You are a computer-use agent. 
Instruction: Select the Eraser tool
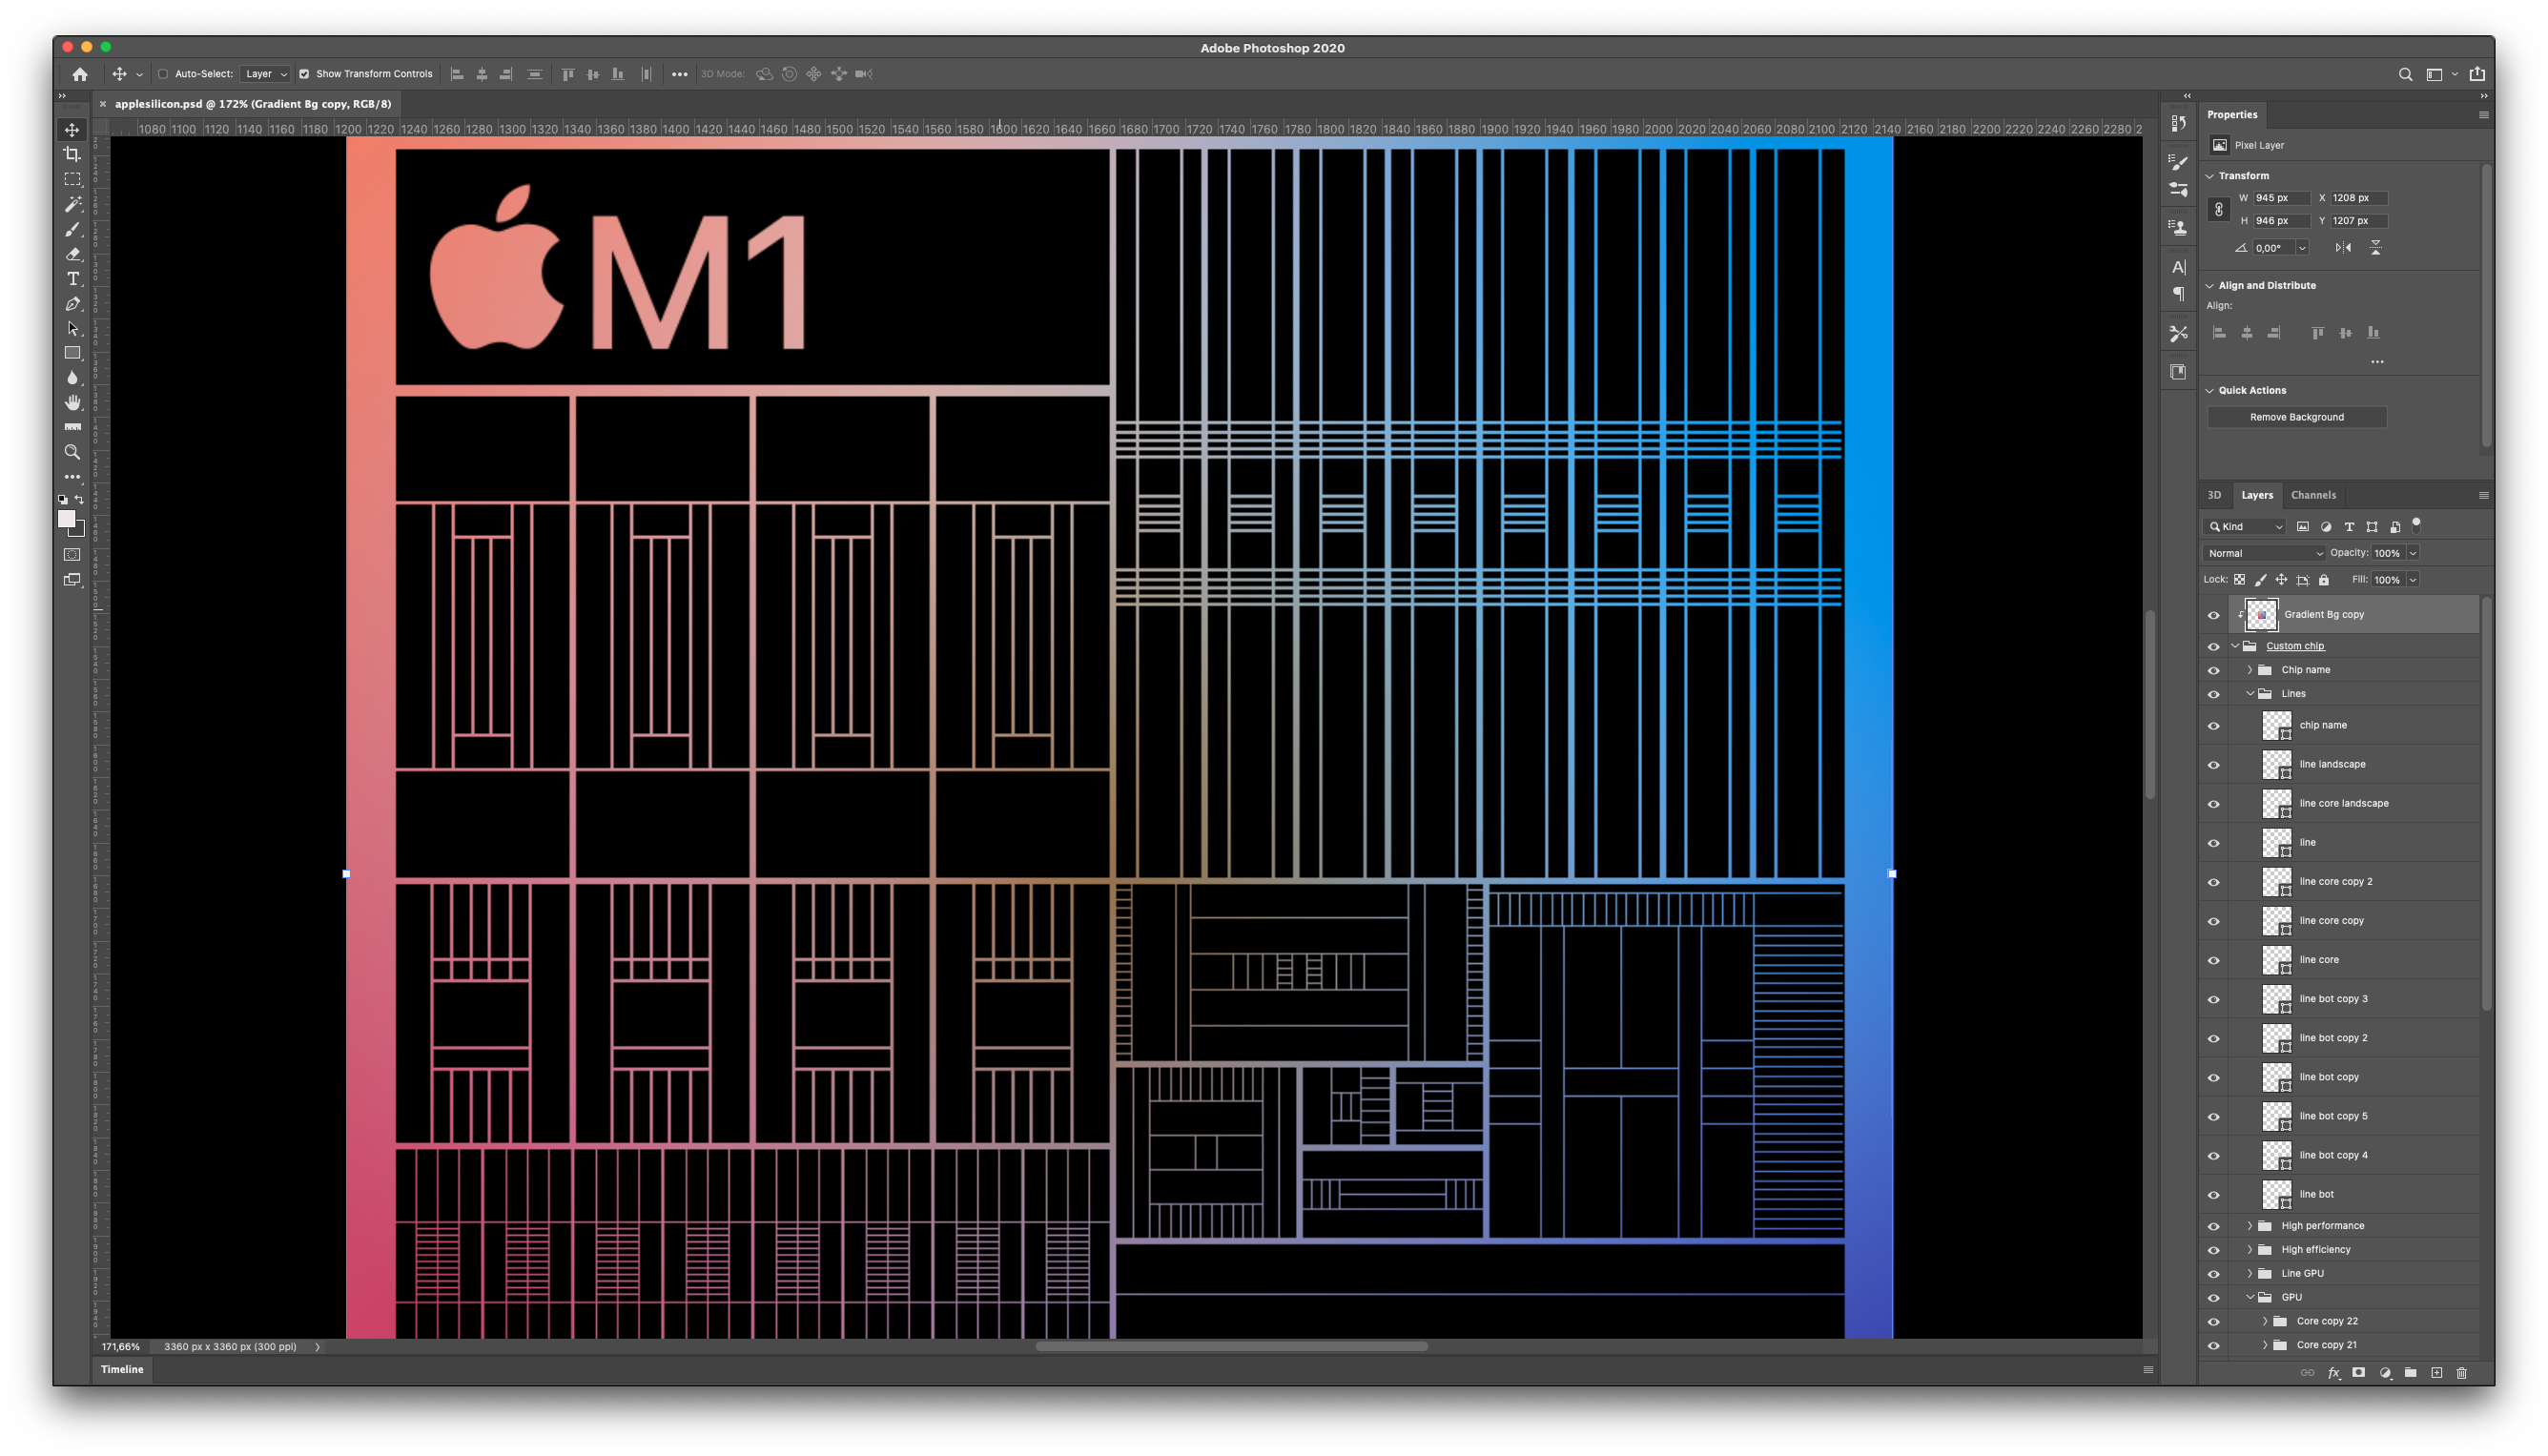click(73, 254)
